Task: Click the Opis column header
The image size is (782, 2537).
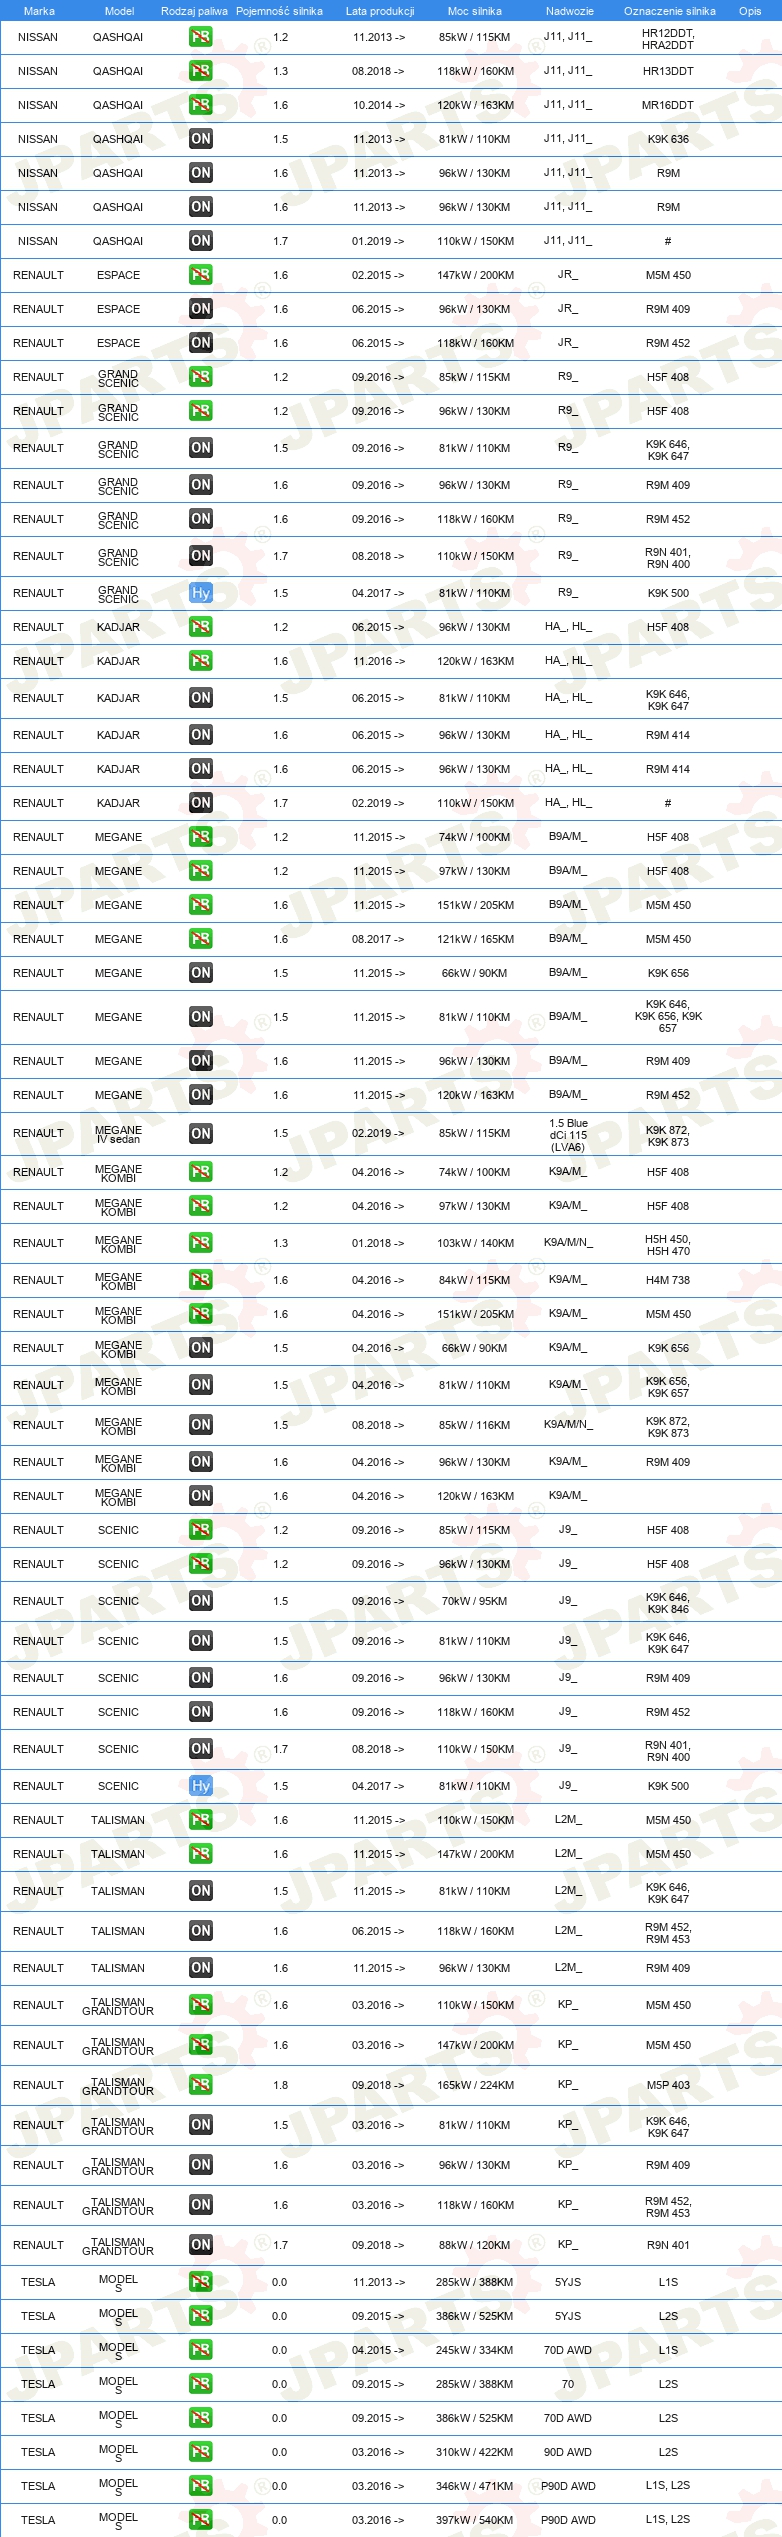Action: coord(750,11)
